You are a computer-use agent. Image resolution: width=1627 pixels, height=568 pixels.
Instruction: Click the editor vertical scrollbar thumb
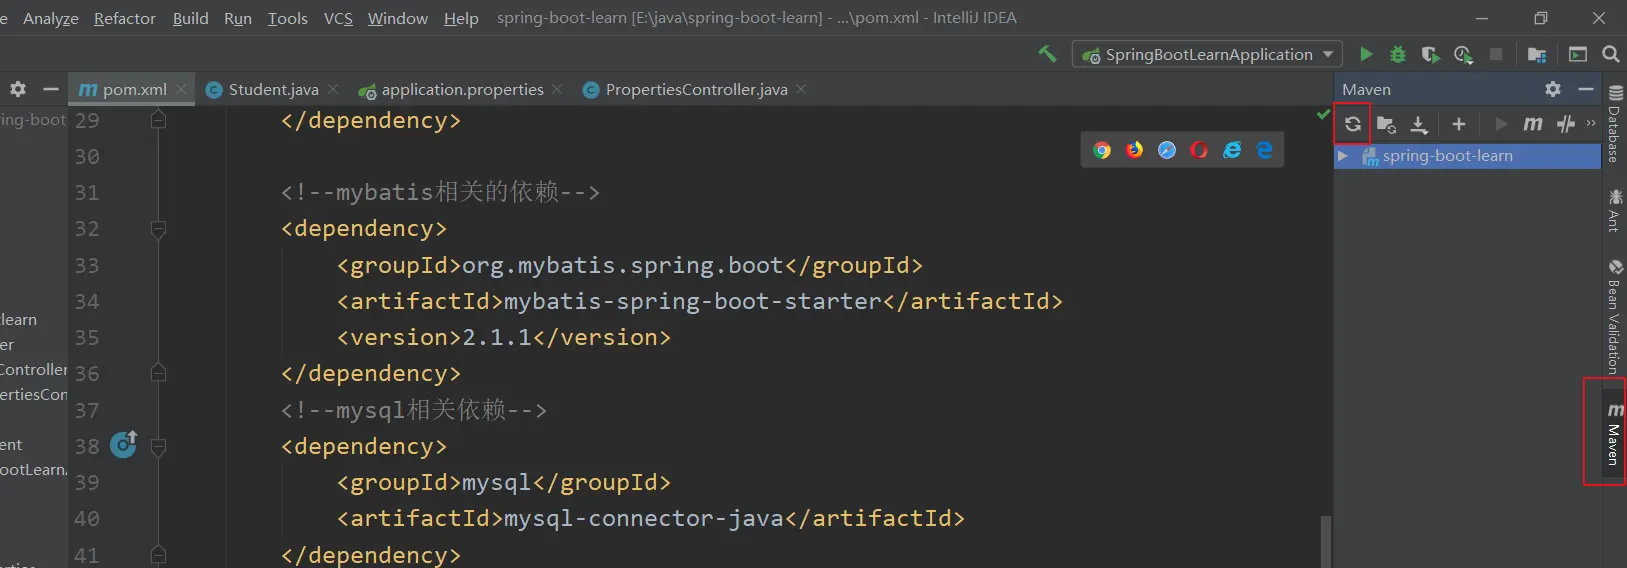1326,541
